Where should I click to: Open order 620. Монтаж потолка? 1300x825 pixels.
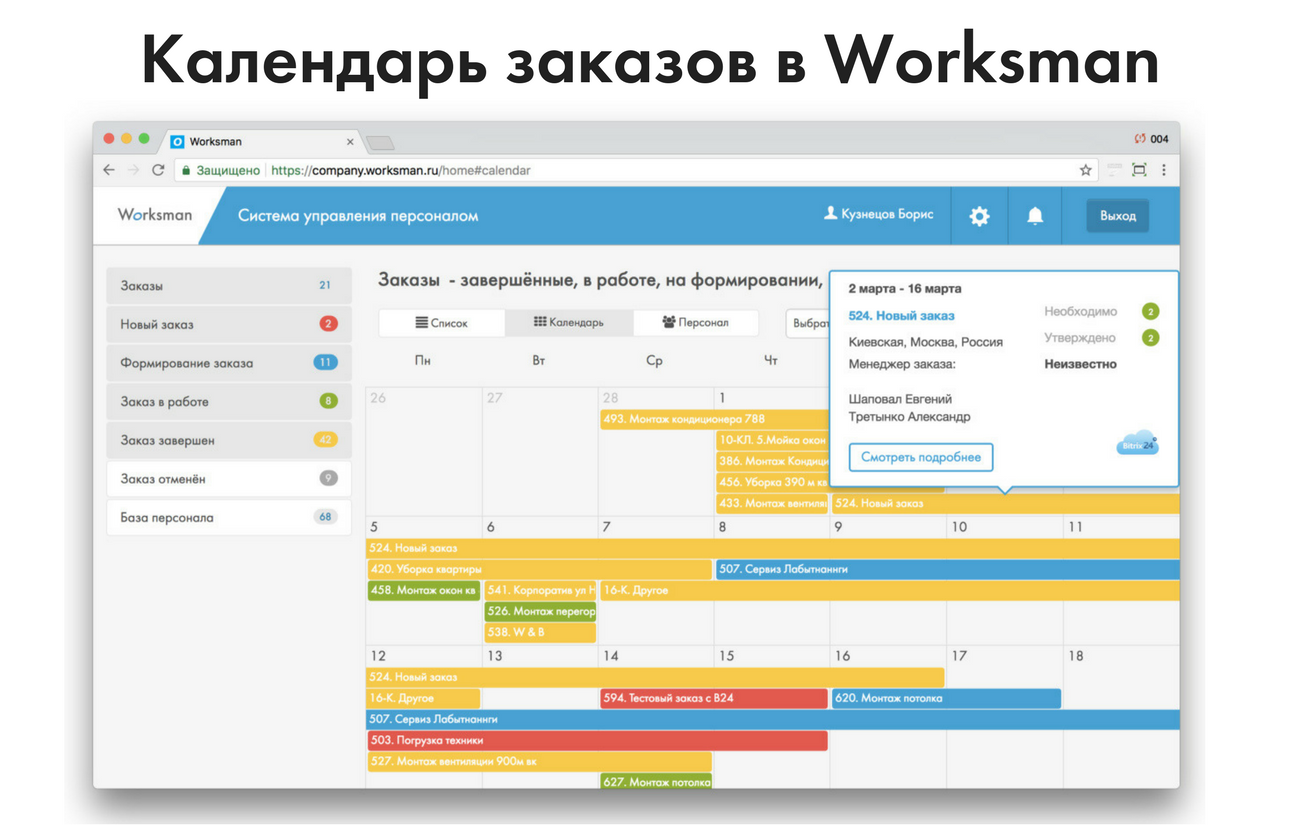[x=946, y=698]
